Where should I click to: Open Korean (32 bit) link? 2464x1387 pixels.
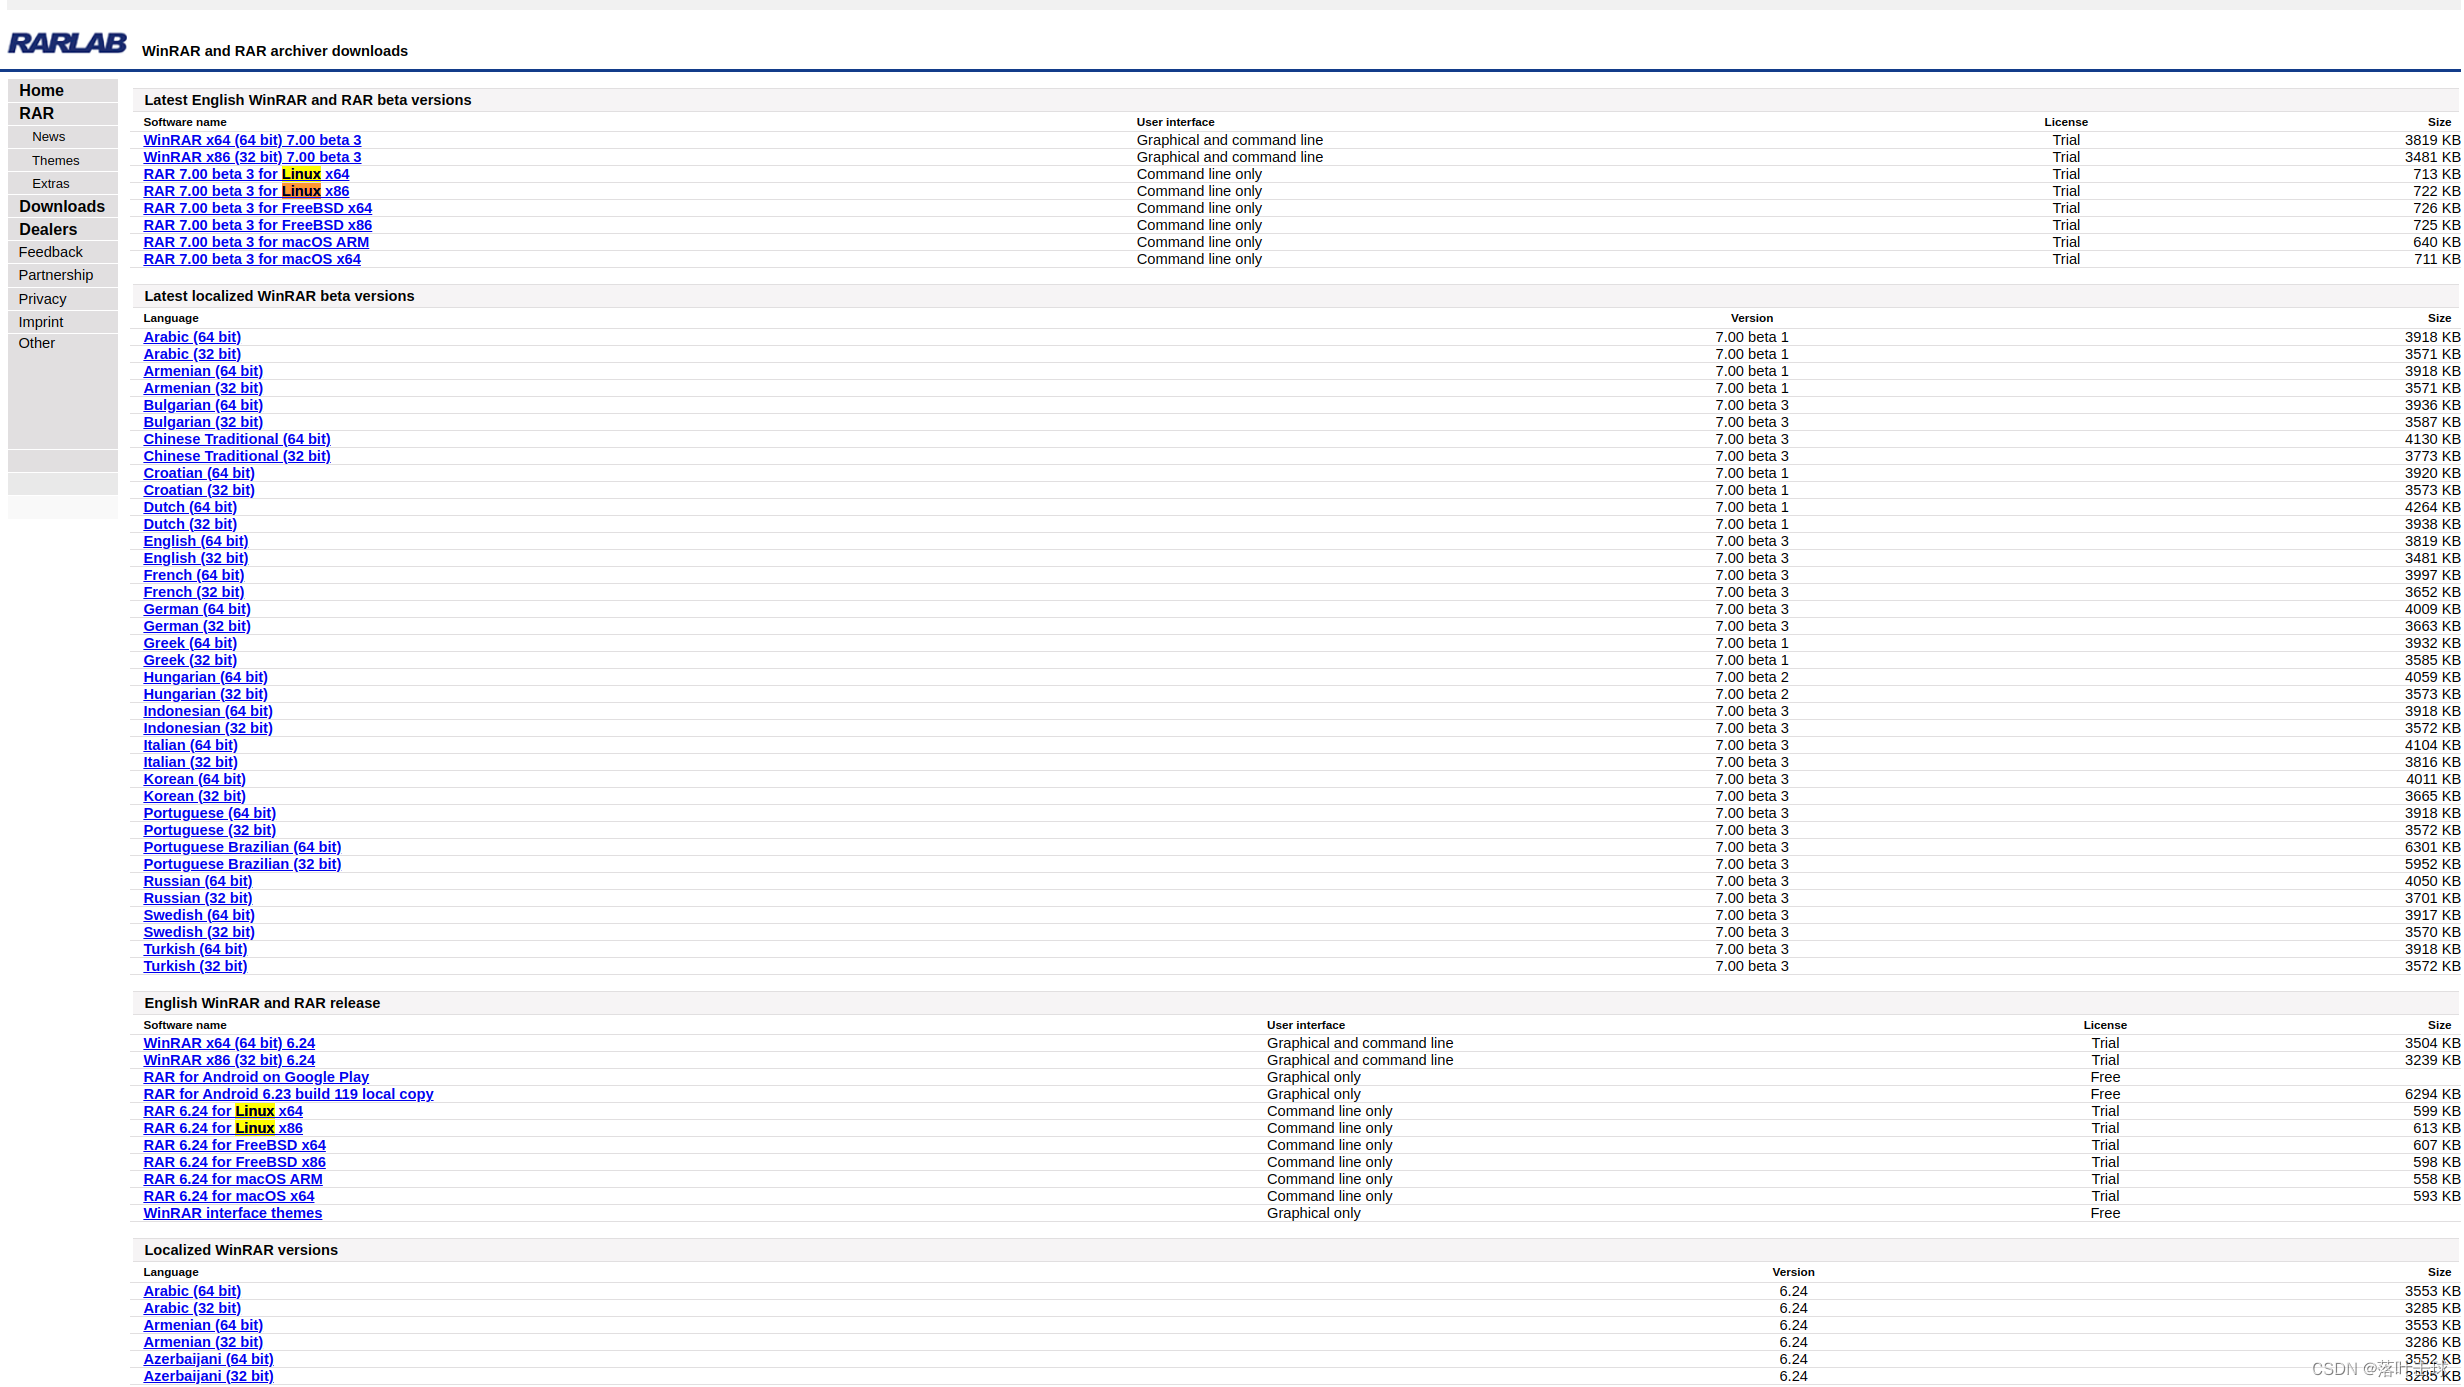pyautogui.click(x=194, y=796)
